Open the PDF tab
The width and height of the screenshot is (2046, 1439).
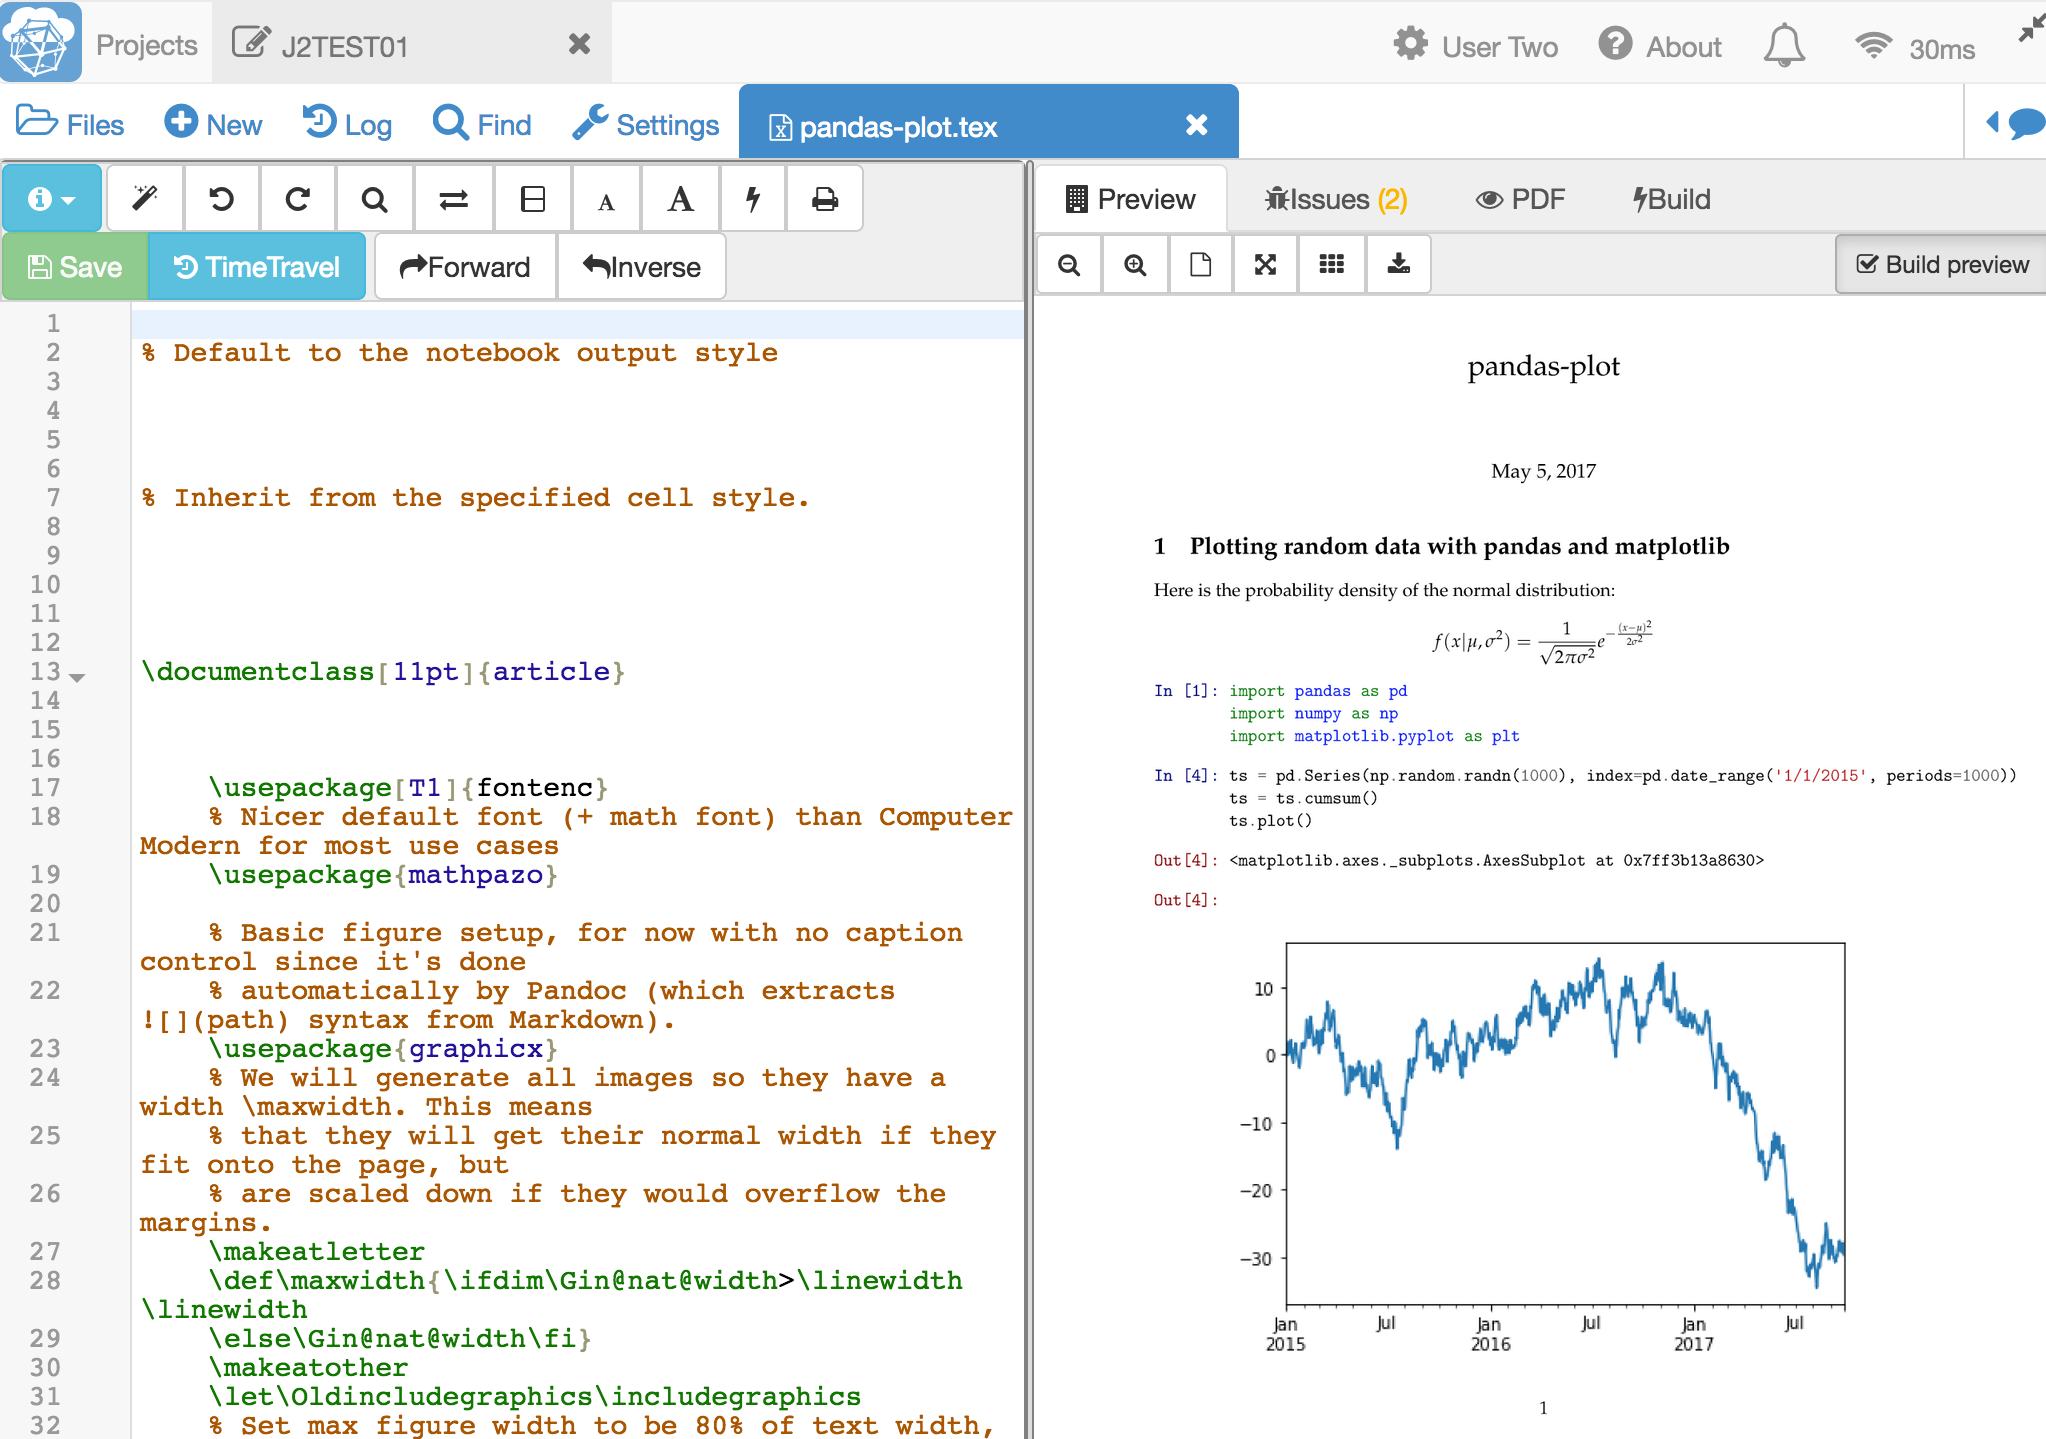(1519, 199)
